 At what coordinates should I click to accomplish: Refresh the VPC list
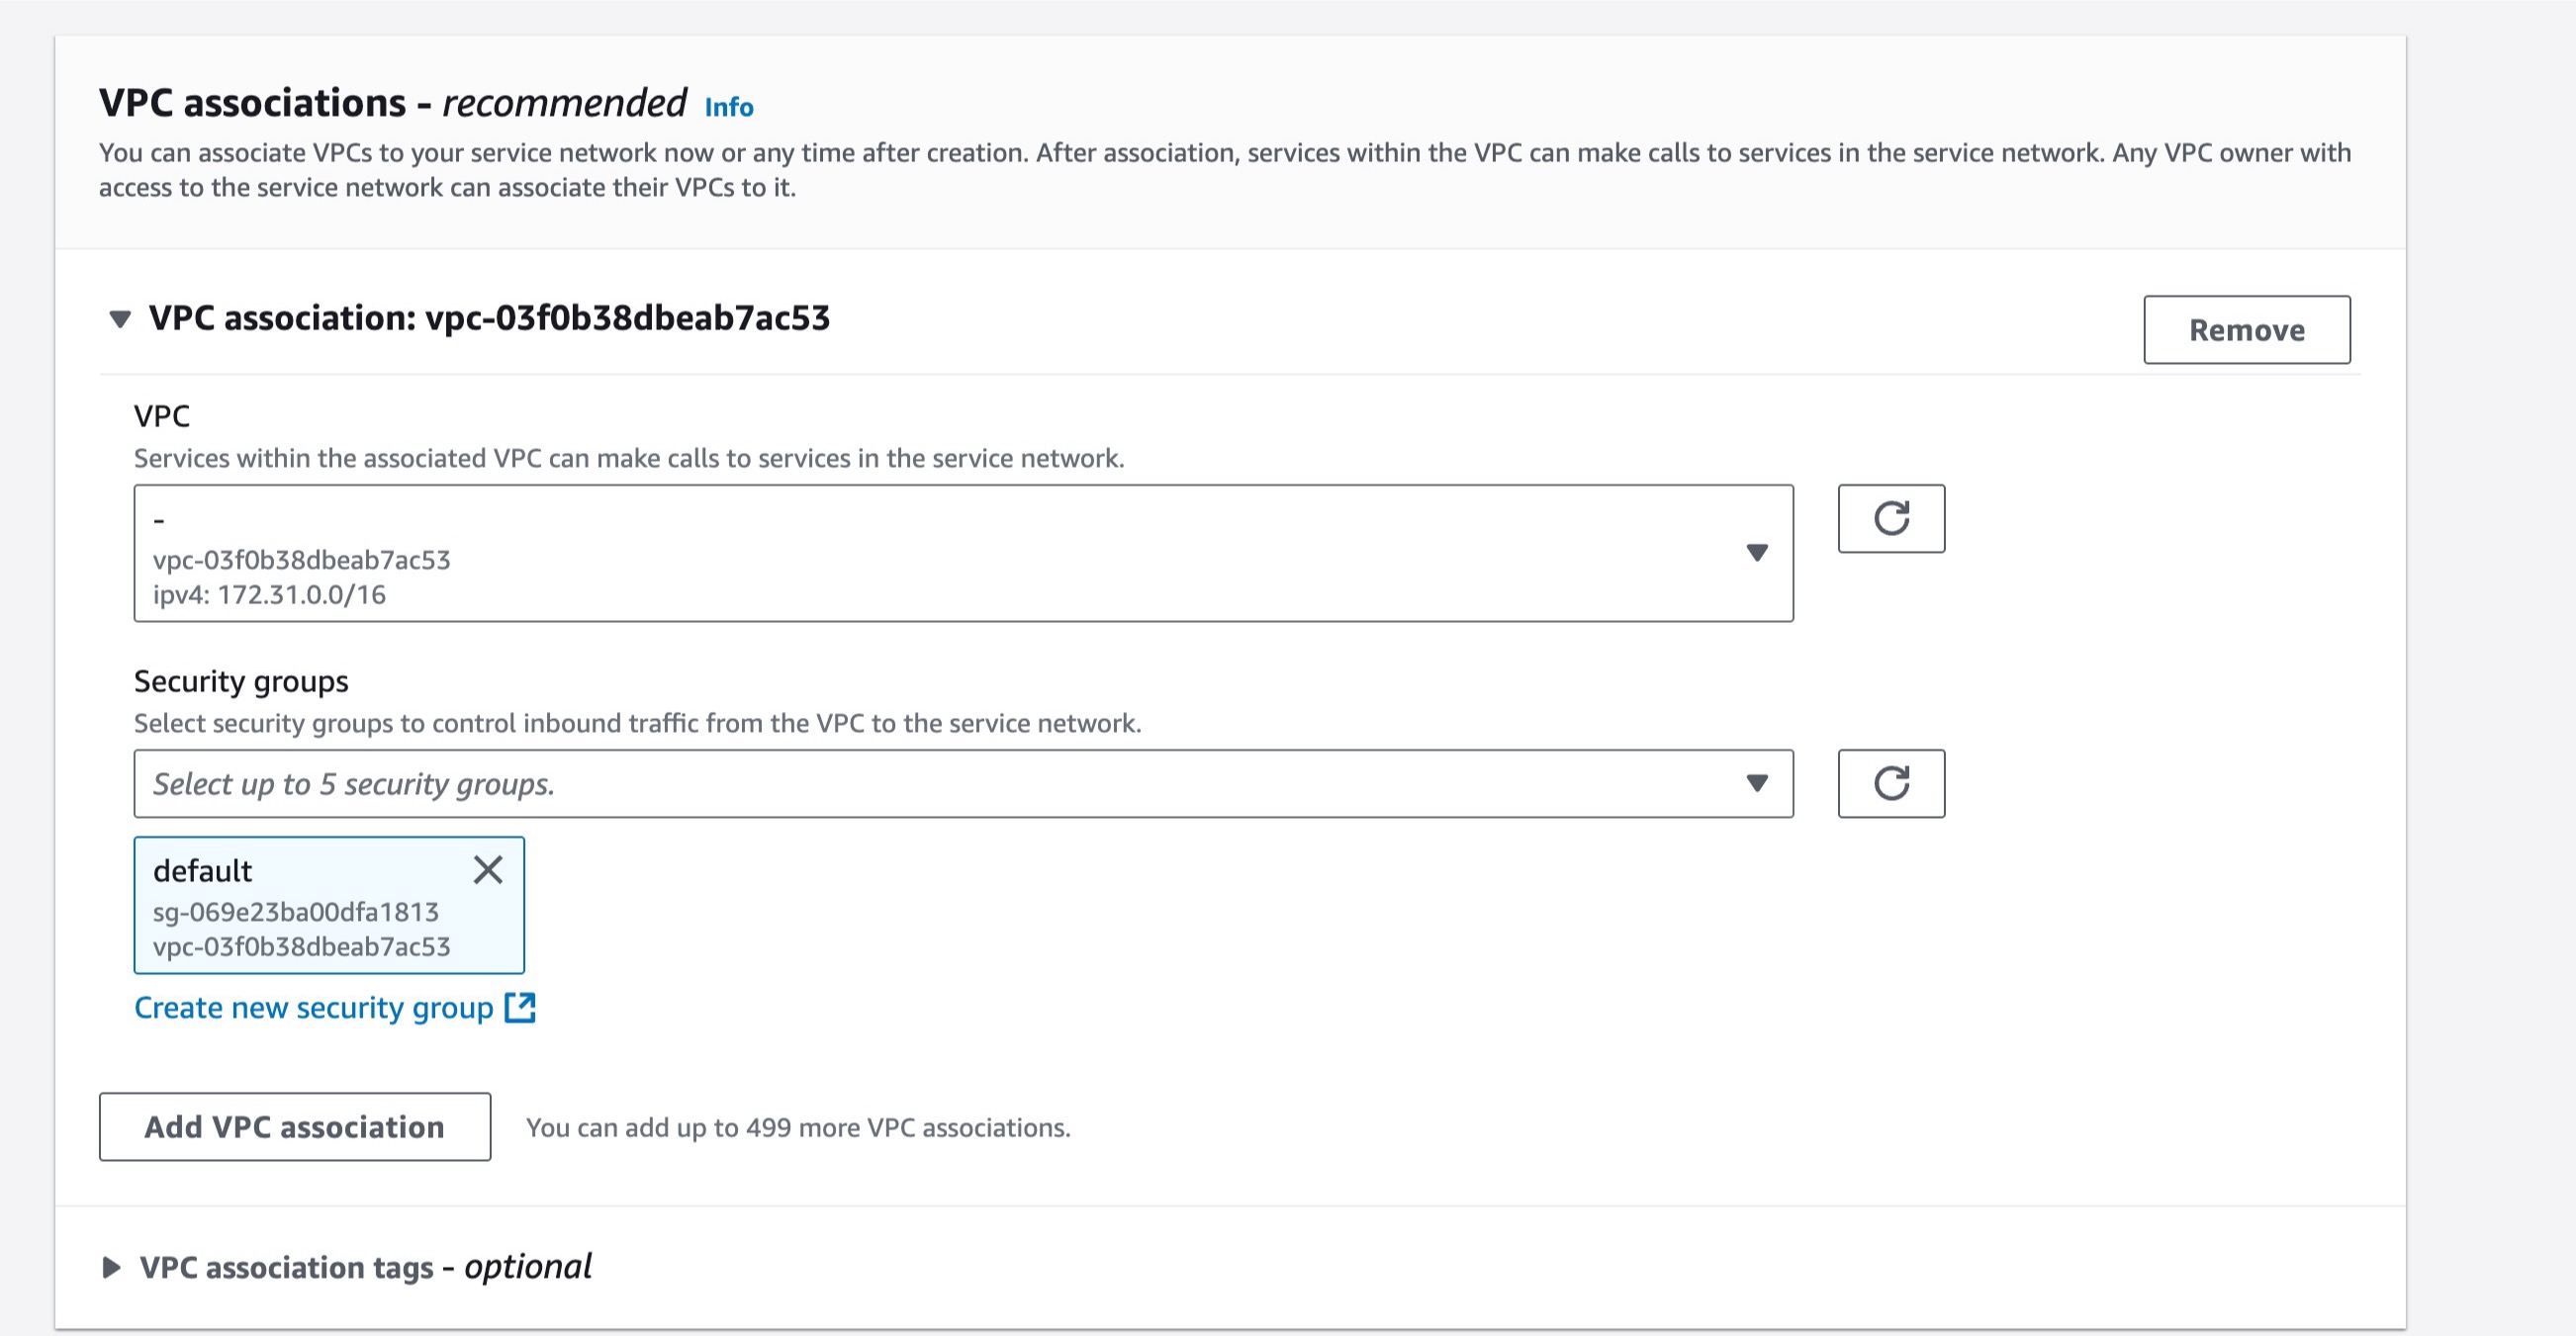[1891, 519]
